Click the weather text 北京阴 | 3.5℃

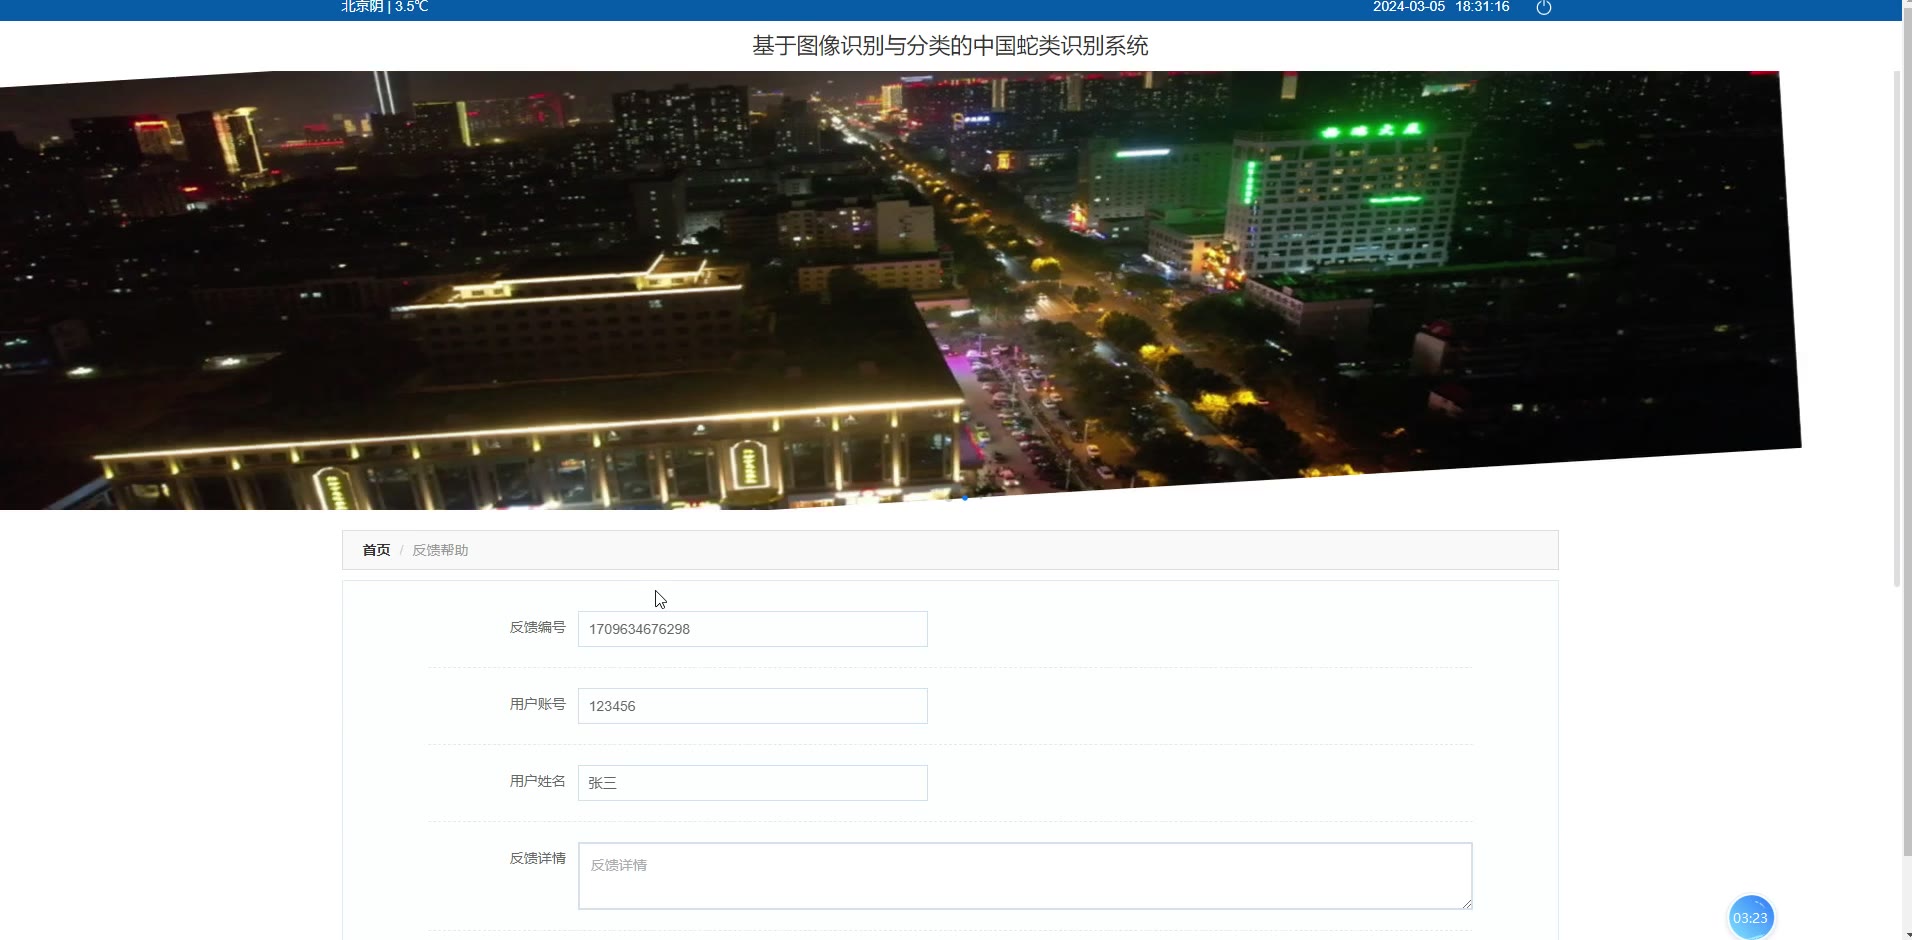click(x=385, y=7)
